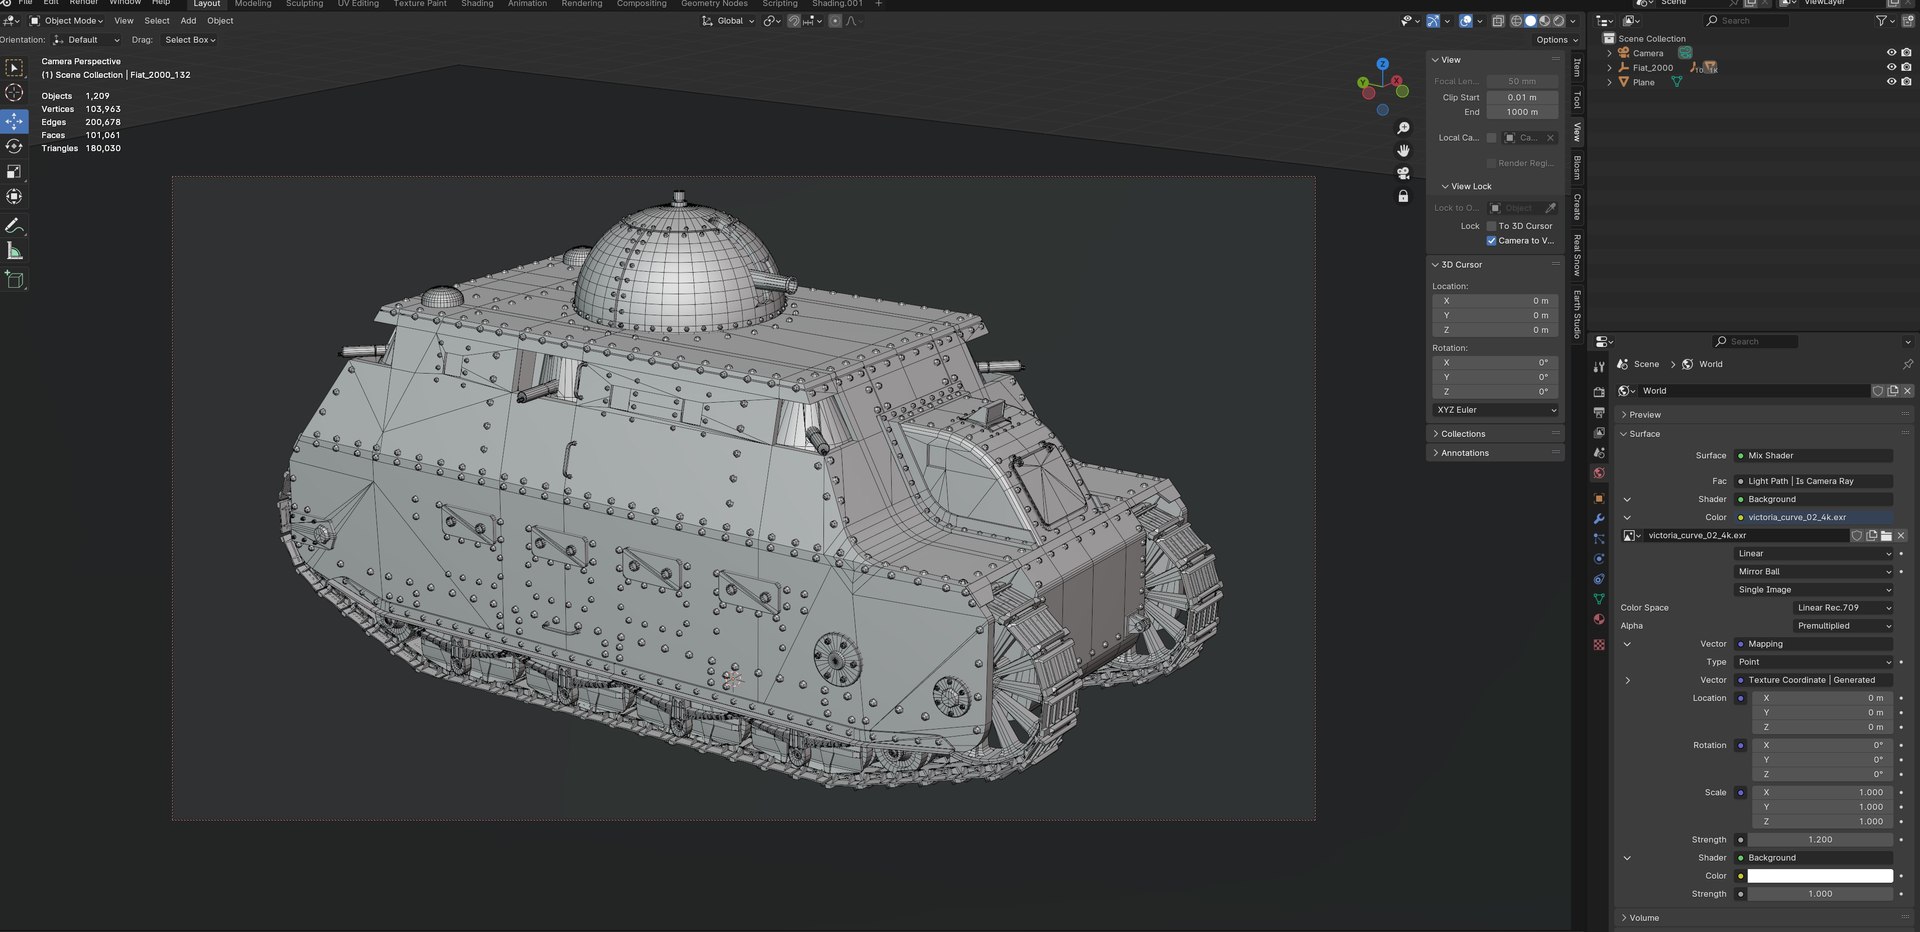Hide Fiat_2000 collection in viewport
The width and height of the screenshot is (1920, 932).
tap(1891, 68)
